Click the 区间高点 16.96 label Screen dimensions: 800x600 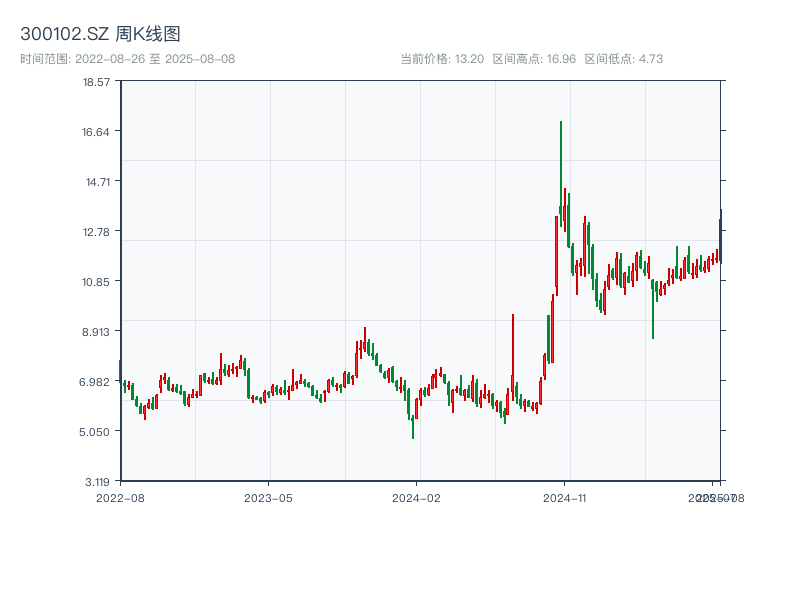[x=534, y=59]
